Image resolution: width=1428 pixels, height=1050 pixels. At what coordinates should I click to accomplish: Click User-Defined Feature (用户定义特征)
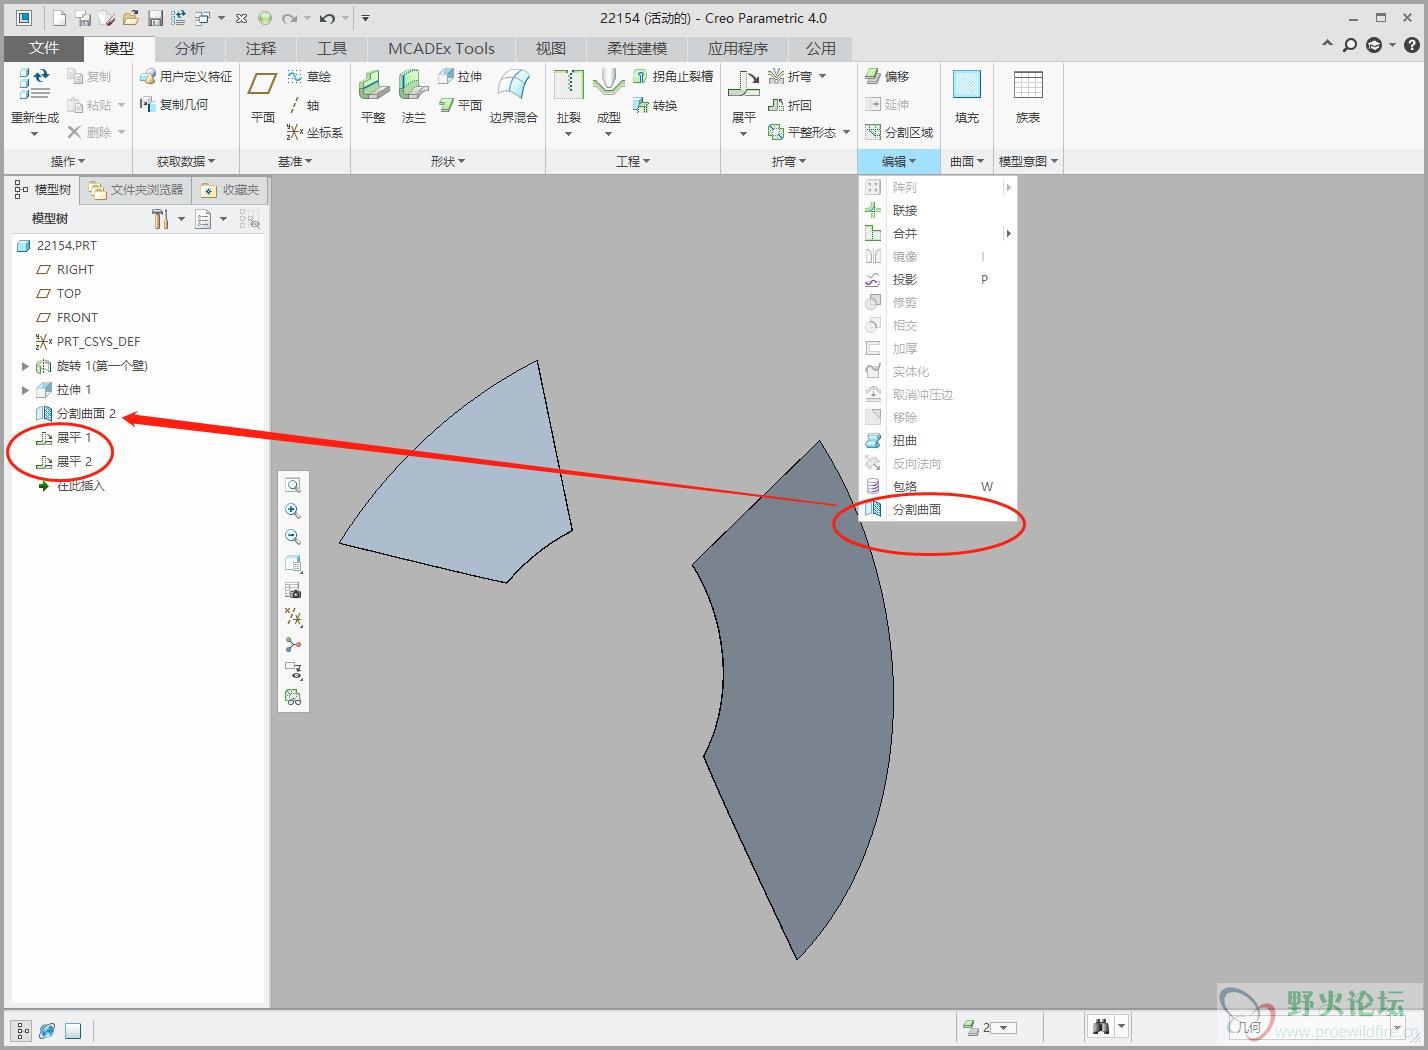point(186,77)
